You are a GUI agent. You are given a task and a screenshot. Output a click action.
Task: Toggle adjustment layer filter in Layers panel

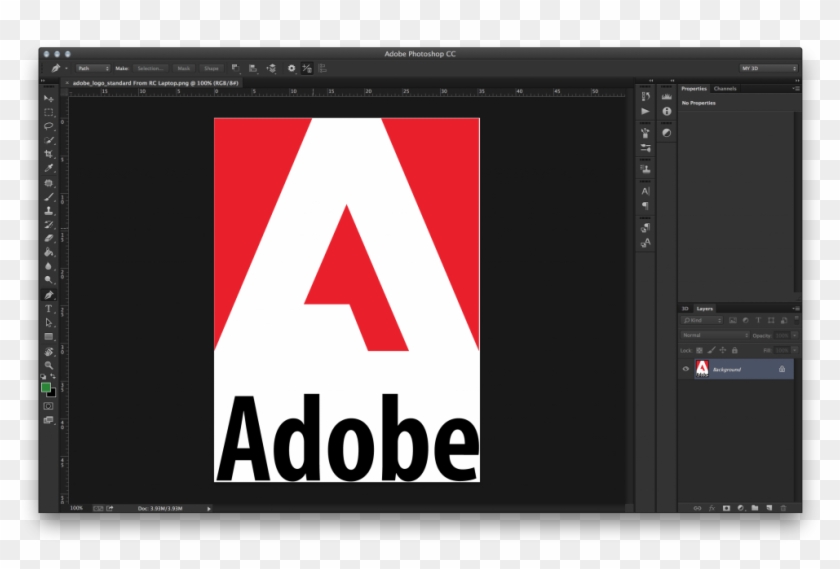tap(745, 320)
